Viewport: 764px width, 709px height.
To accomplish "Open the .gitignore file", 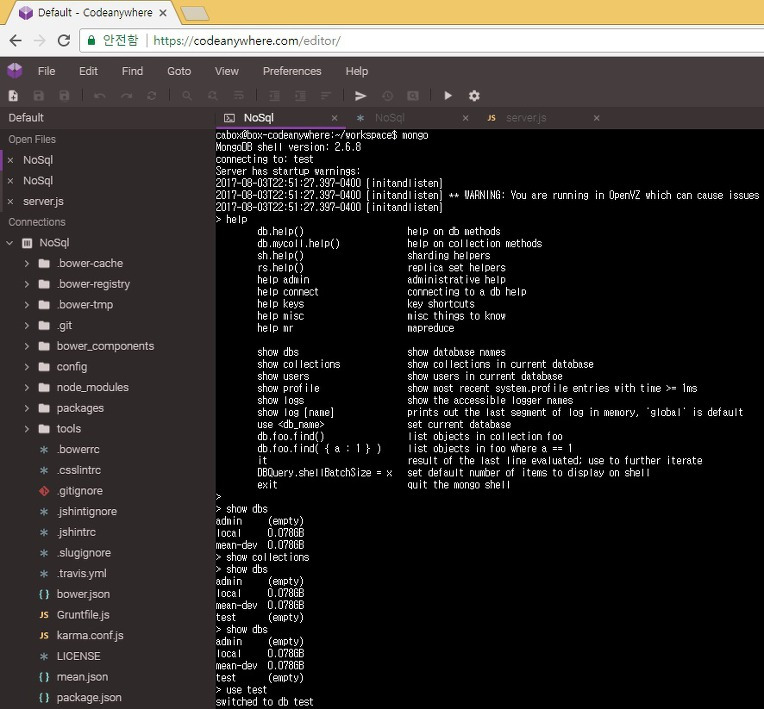I will coord(80,491).
